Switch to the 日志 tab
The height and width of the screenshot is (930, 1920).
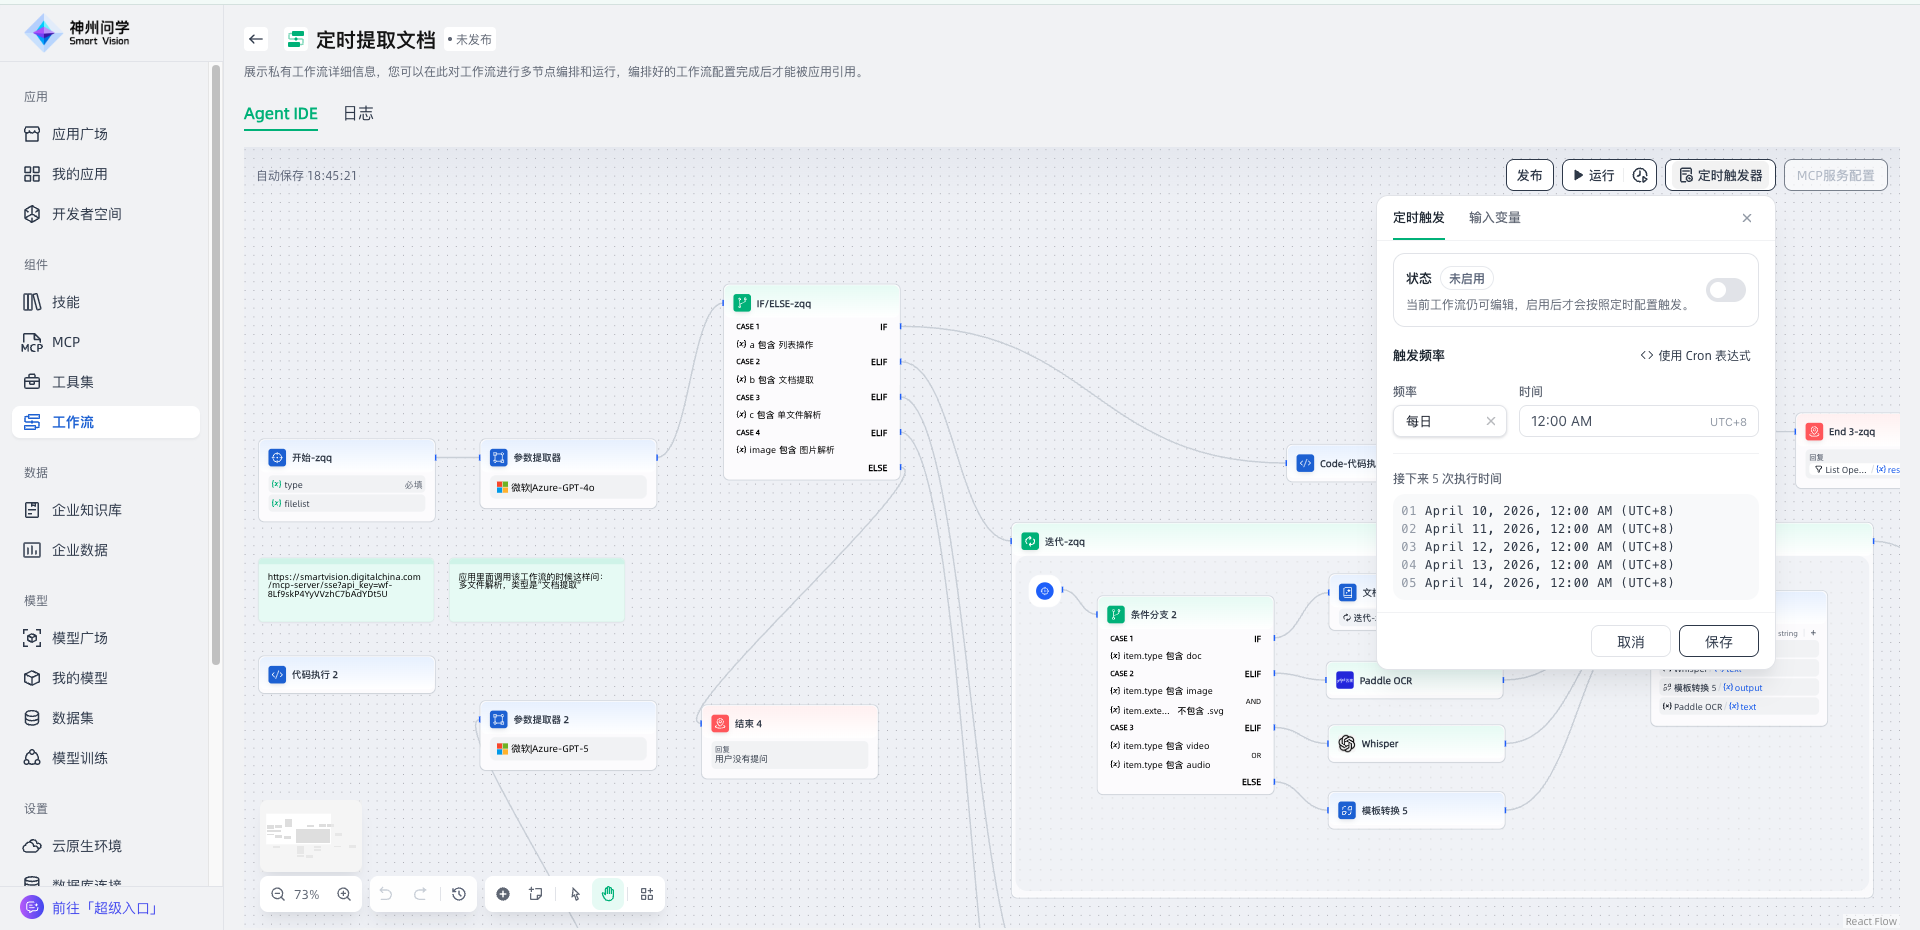coord(358,114)
